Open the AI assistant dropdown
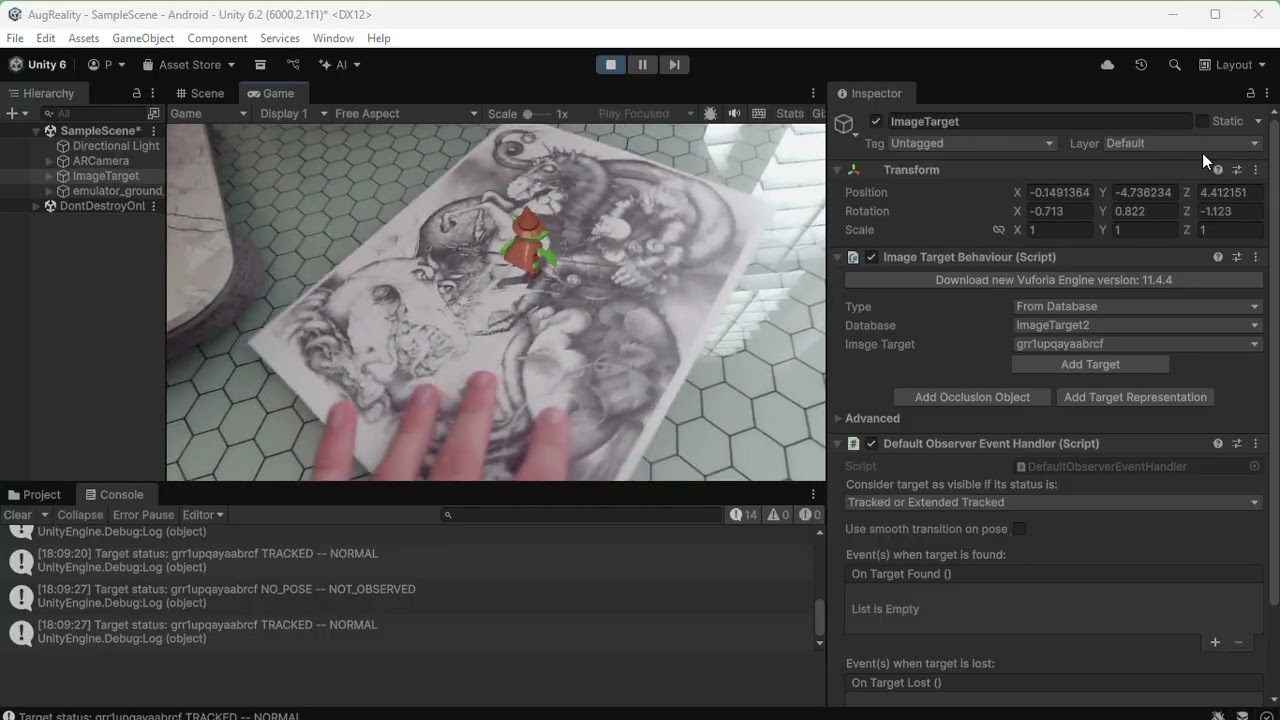1280x720 pixels. [340, 65]
